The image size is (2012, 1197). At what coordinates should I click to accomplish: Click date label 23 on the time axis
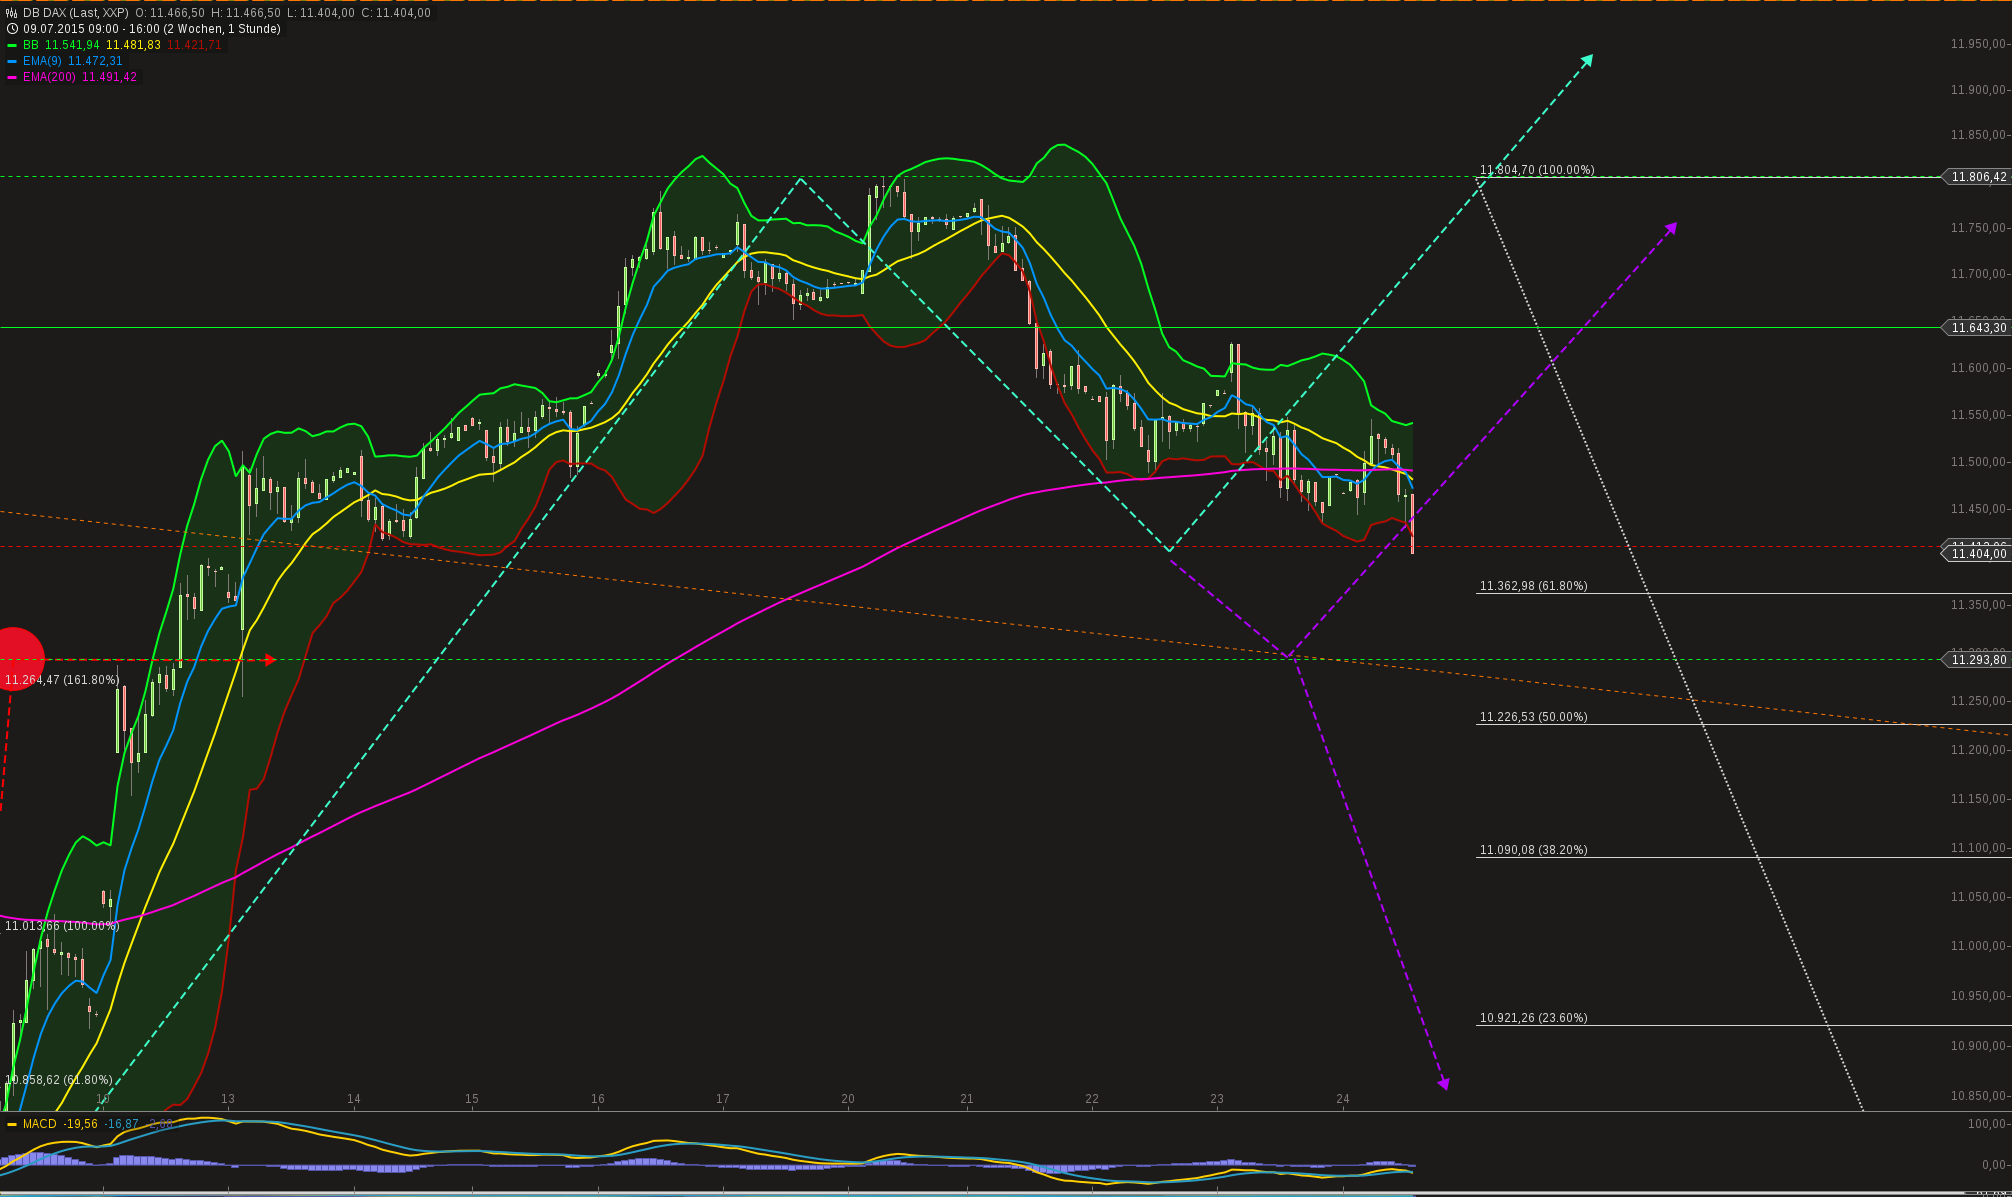[x=1217, y=1099]
